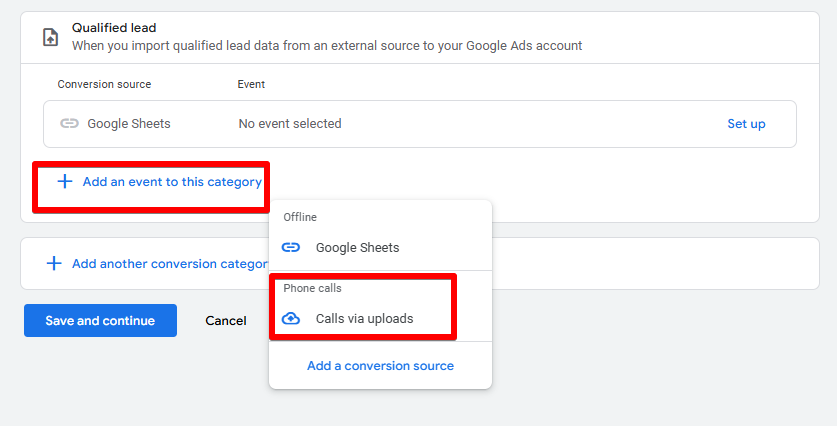
Task: Click the Cancel button
Action: 226,320
